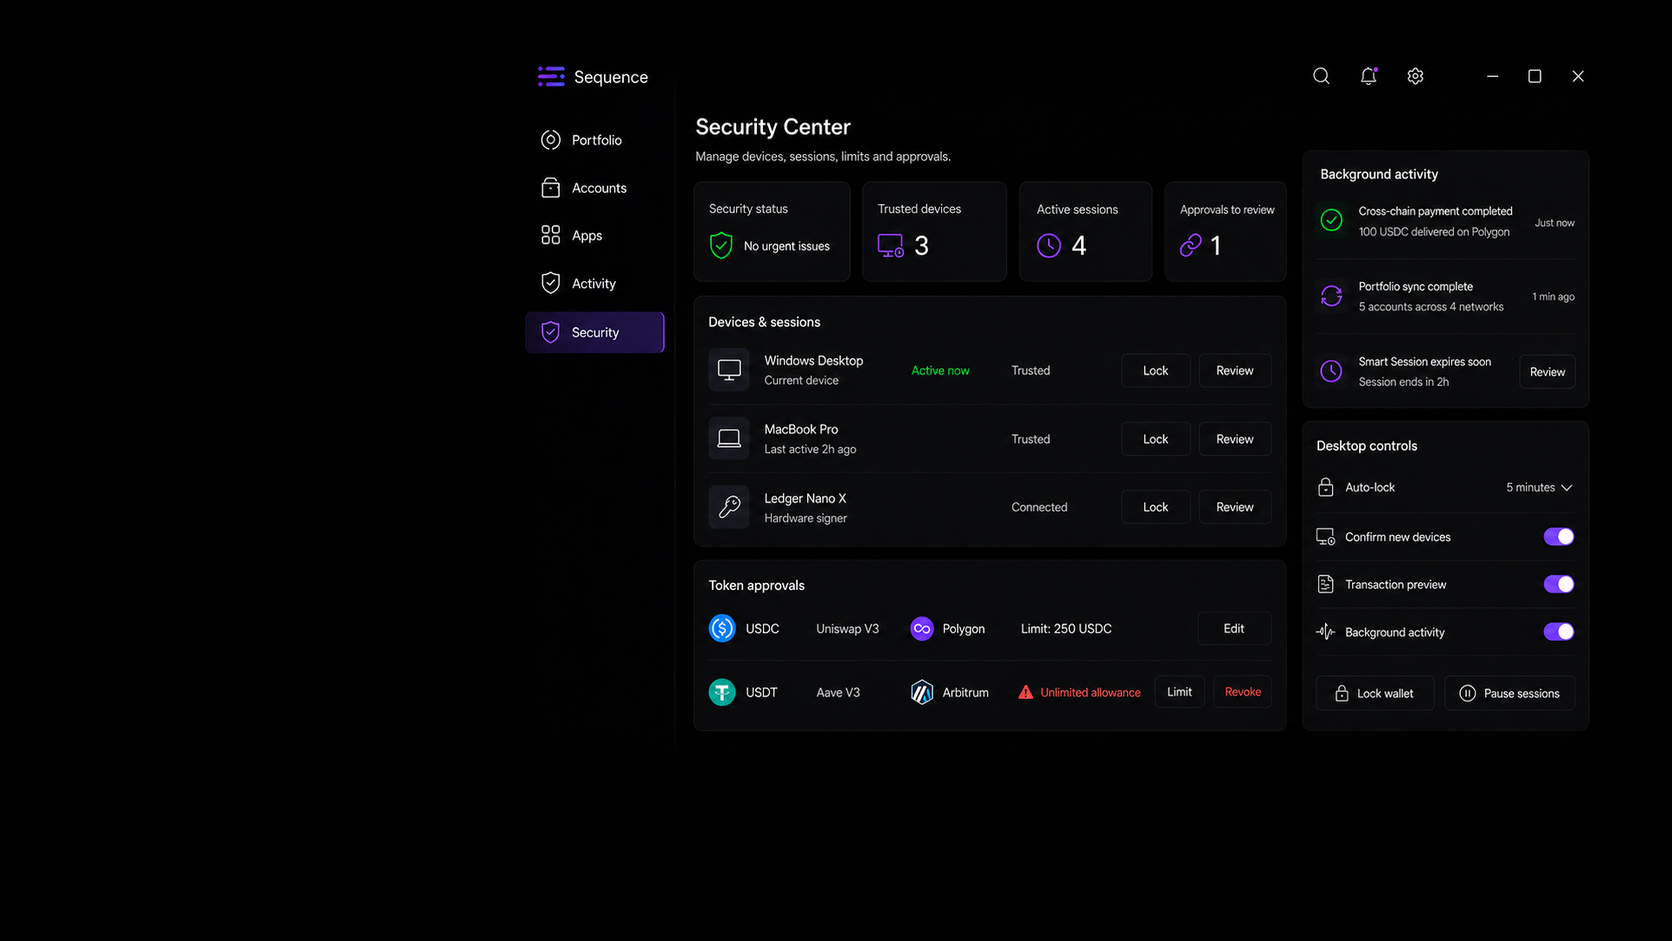Review the MacBook Pro device
1672x941 pixels.
coord(1234,439)
